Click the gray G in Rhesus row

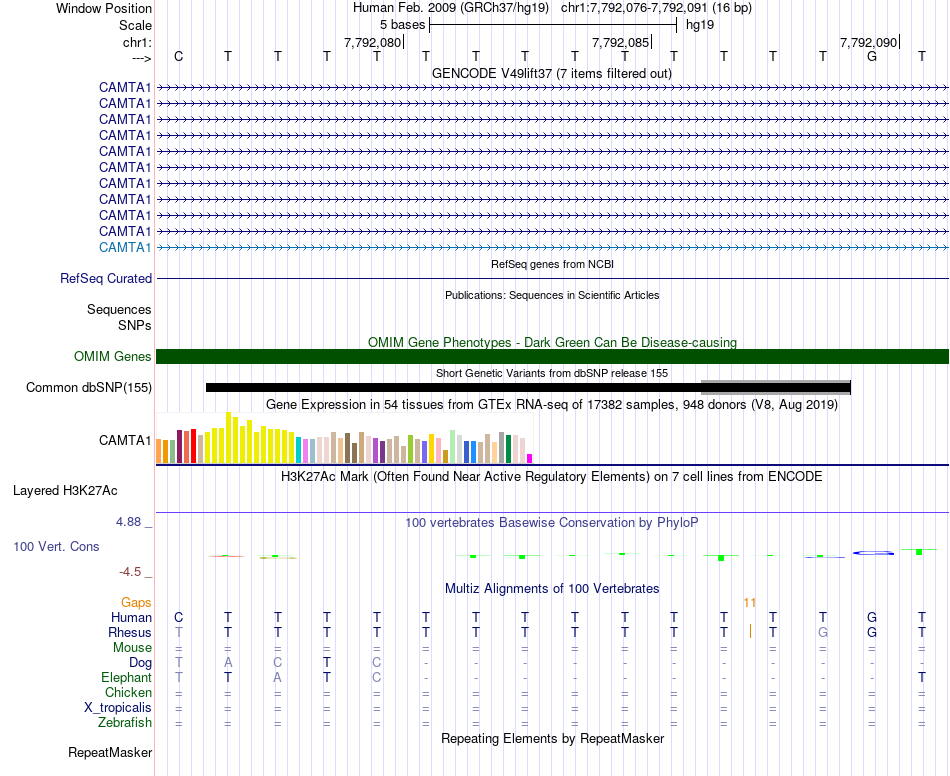click(x=822, y=632)
